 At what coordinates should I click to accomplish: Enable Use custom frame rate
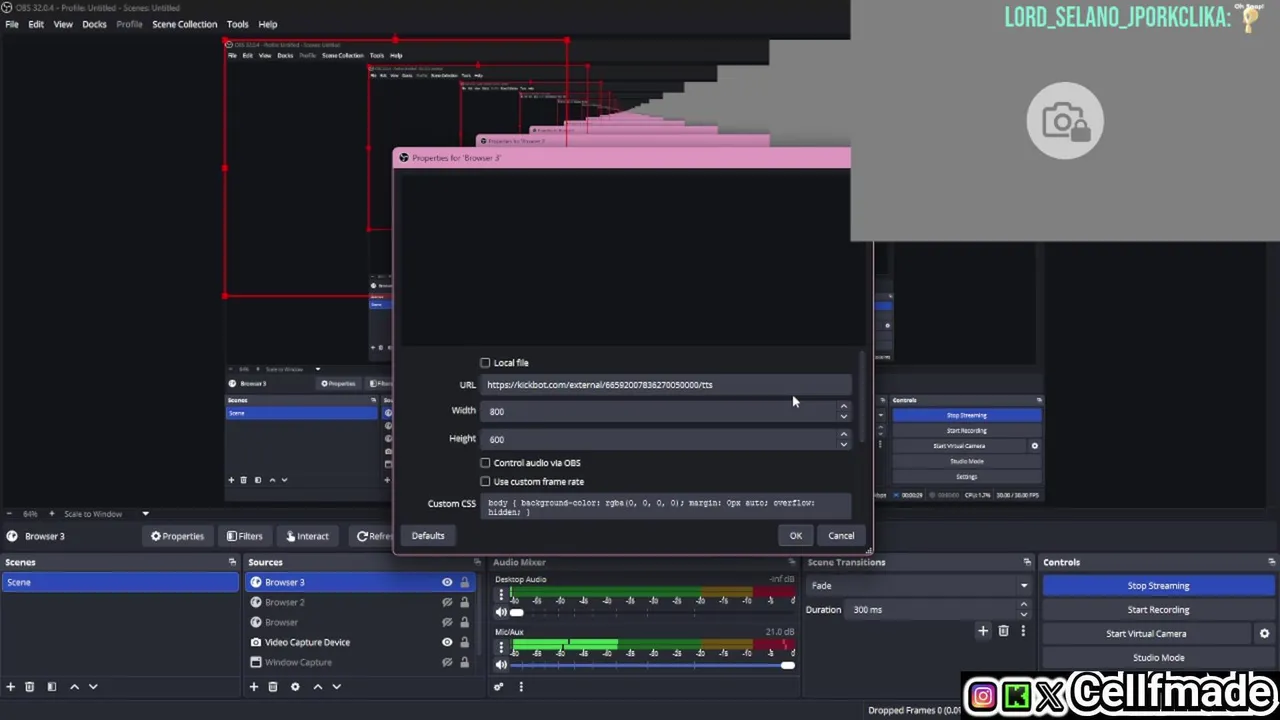click(486, 482)
